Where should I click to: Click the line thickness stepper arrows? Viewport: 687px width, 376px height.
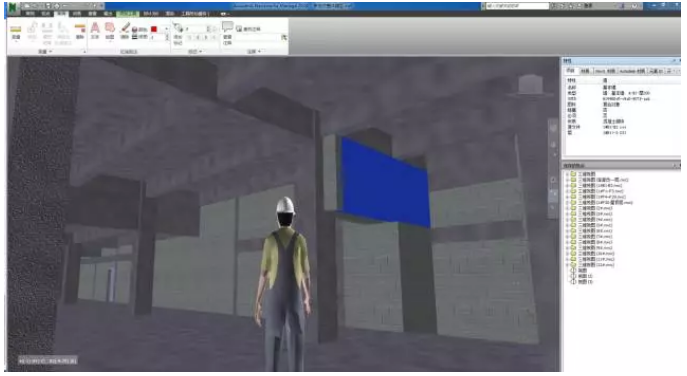(x=167, y=38)
